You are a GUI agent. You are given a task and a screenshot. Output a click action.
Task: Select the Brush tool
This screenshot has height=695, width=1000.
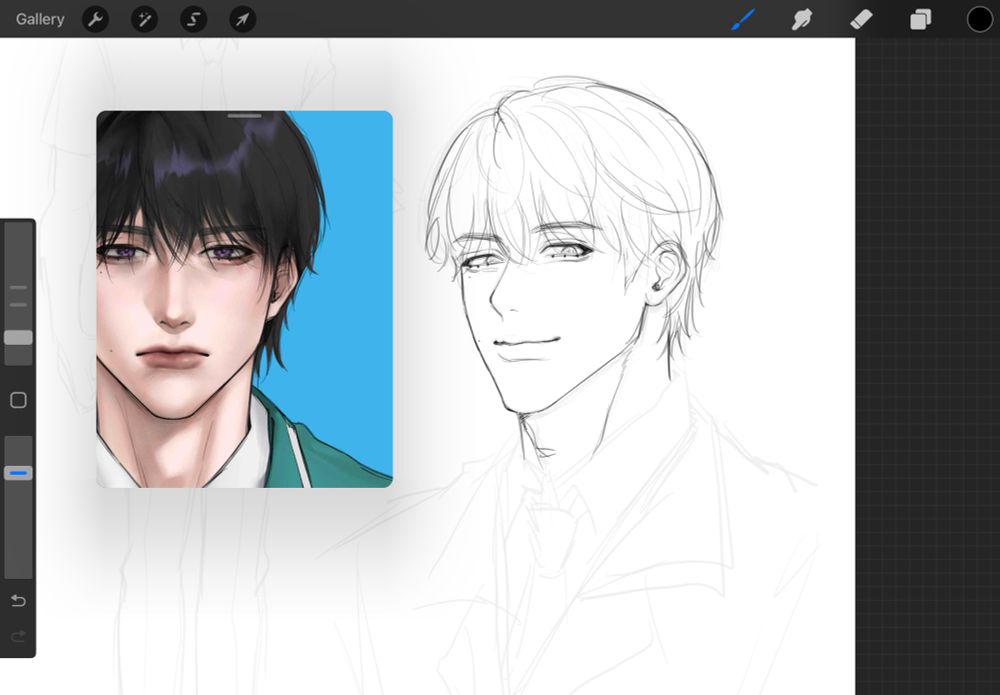[x=743, y=19]
